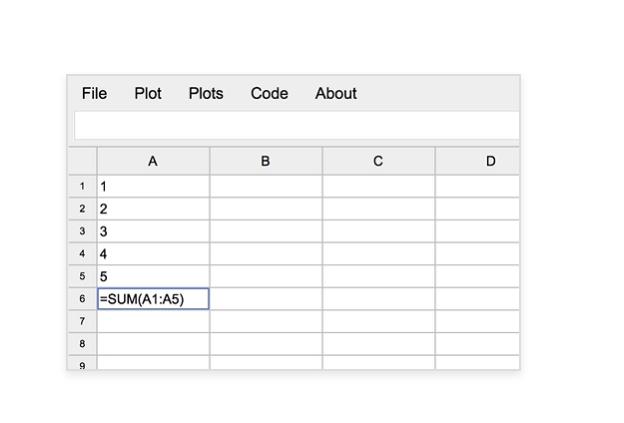Select the row 3 header
624x423 pixels.
[82, 231]
